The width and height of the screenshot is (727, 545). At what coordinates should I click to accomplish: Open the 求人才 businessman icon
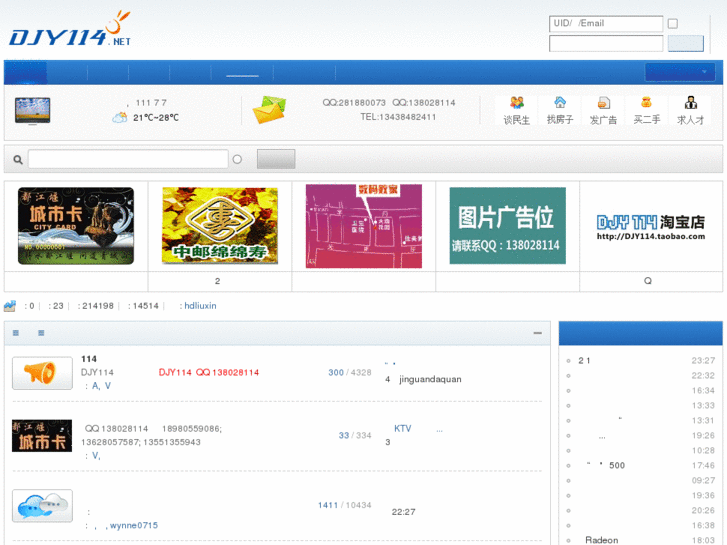click(690, 103)
